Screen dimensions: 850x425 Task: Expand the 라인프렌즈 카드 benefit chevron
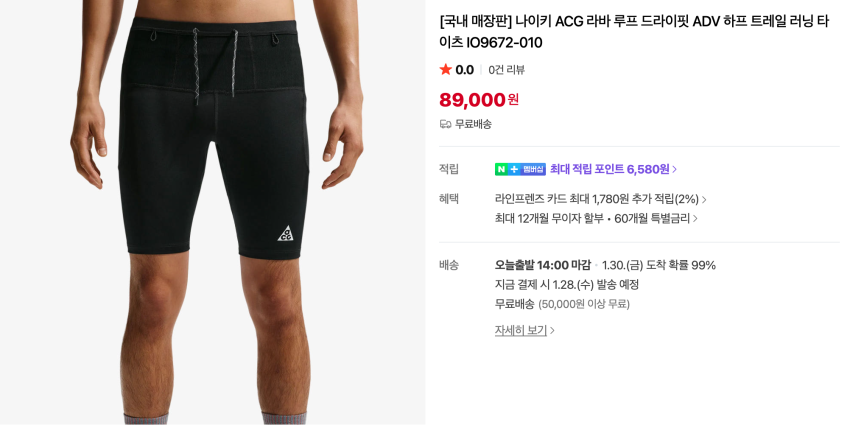[704, 200]
